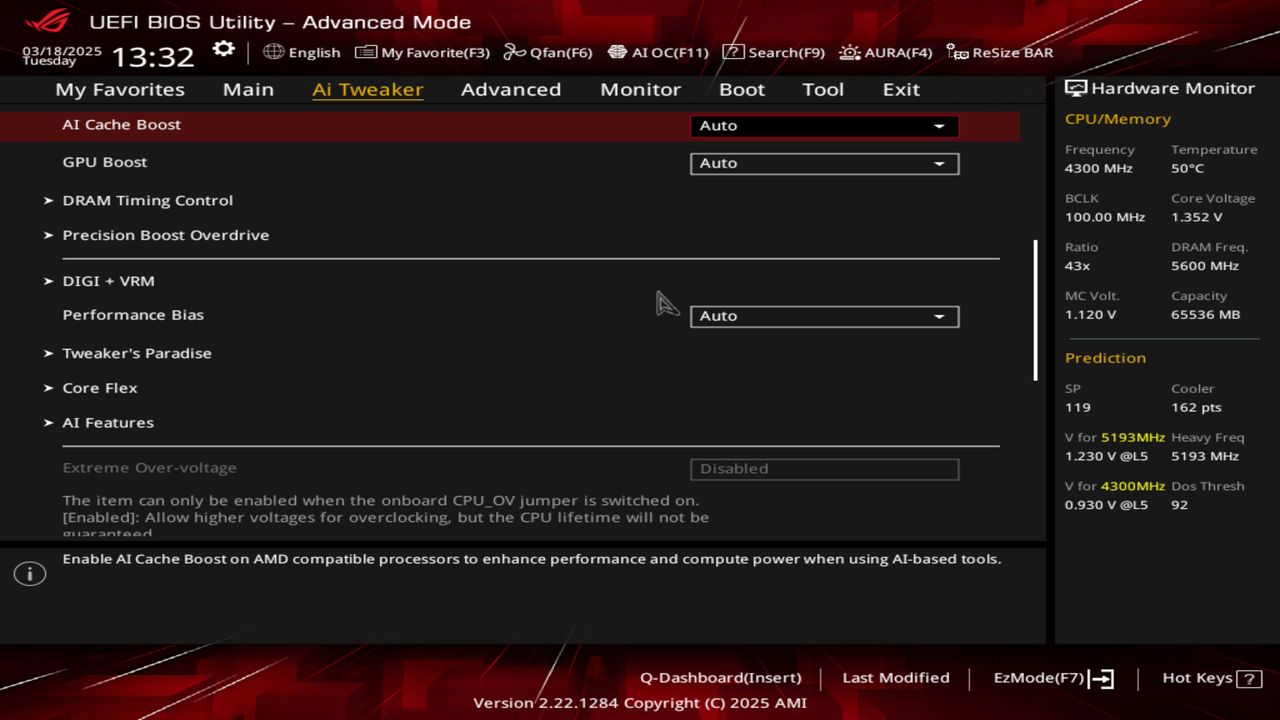Select the Performance Bias label

click(133, 315)
